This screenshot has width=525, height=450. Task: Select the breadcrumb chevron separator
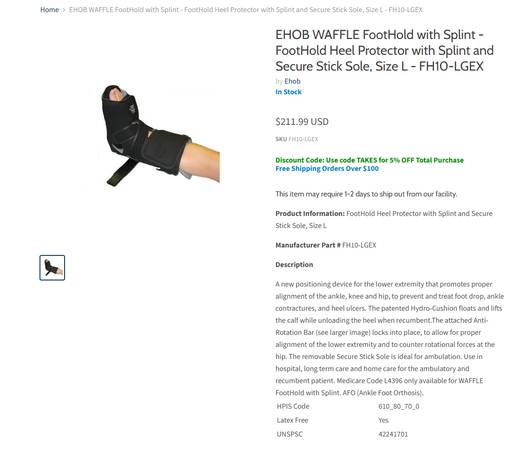point(64,10)
